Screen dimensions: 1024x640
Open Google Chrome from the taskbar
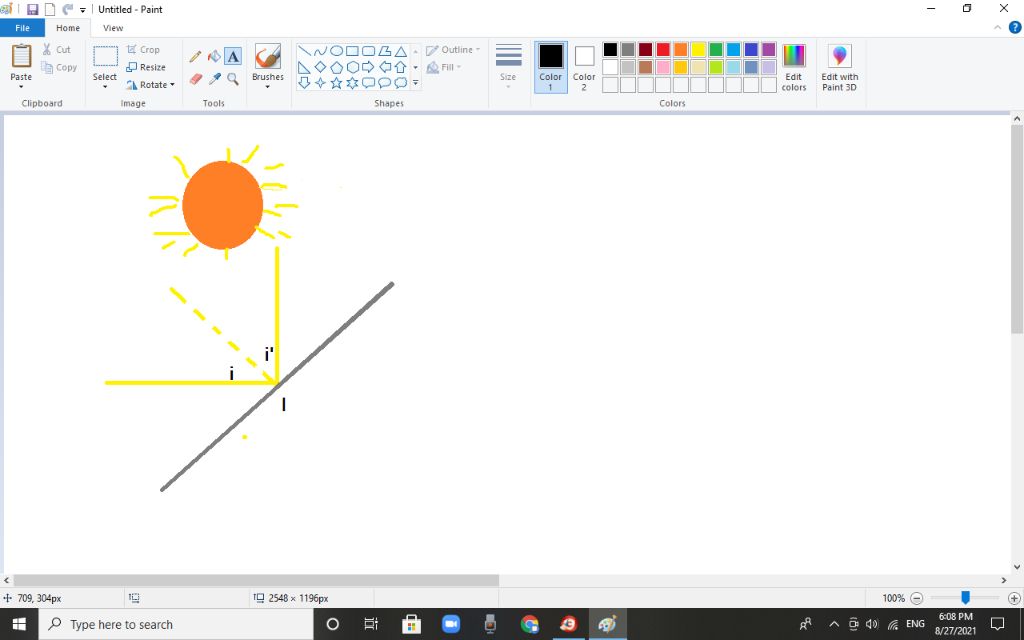[x=529, y=624]
